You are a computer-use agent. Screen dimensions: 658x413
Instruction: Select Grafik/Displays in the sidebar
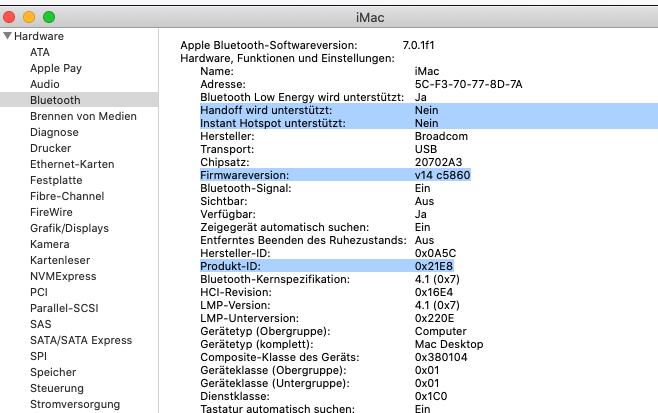click(69, 228)
